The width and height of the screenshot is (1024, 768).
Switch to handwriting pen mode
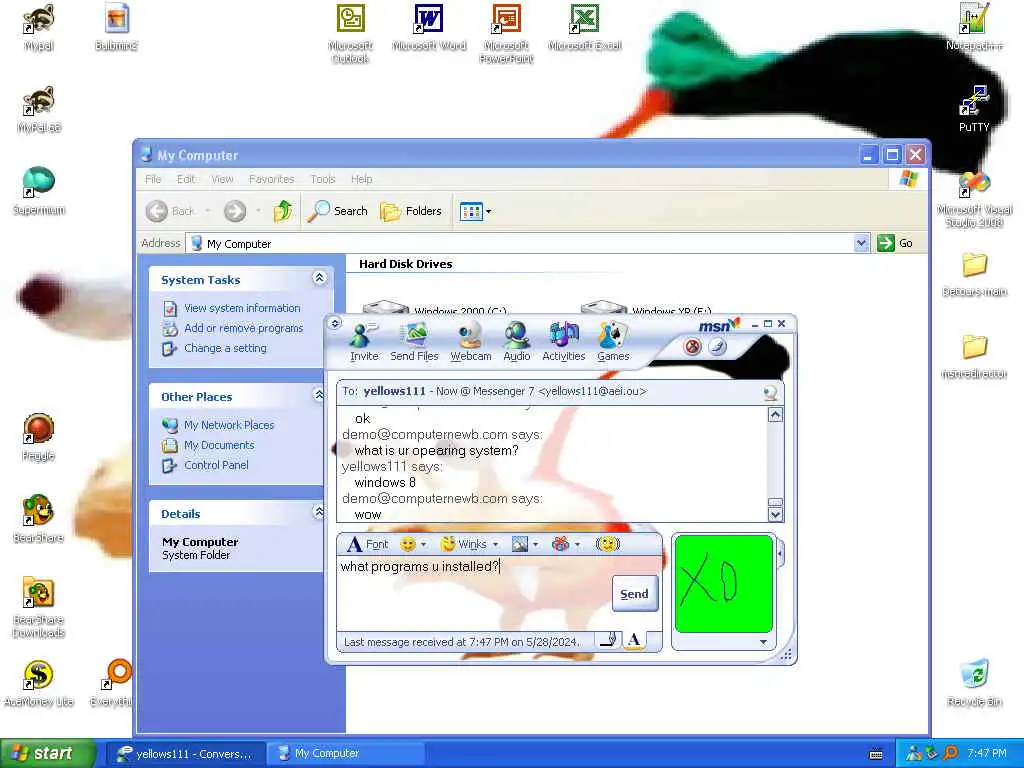tap(609, 640)
